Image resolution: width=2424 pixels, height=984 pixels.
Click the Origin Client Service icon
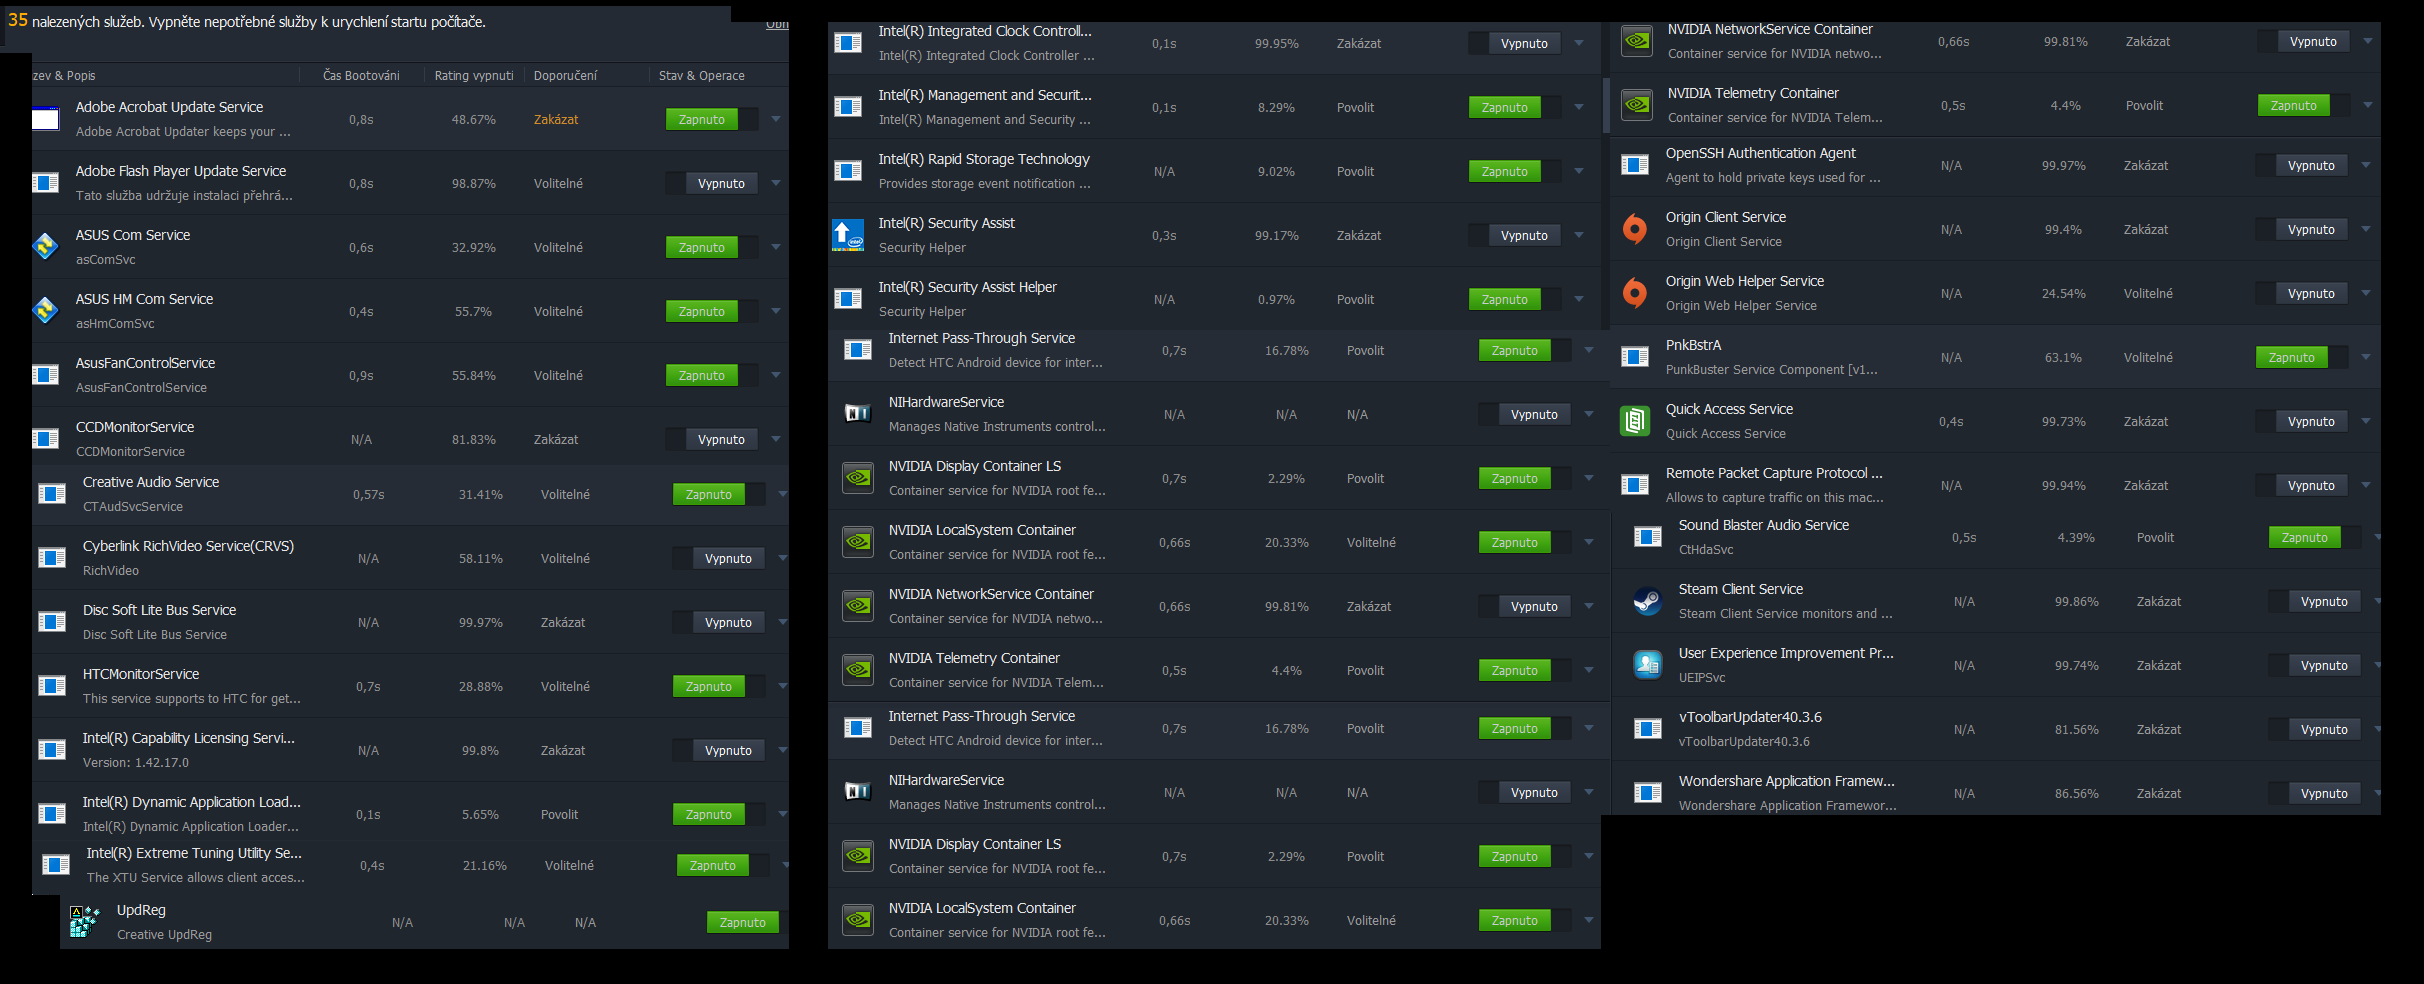point(1635,229)
